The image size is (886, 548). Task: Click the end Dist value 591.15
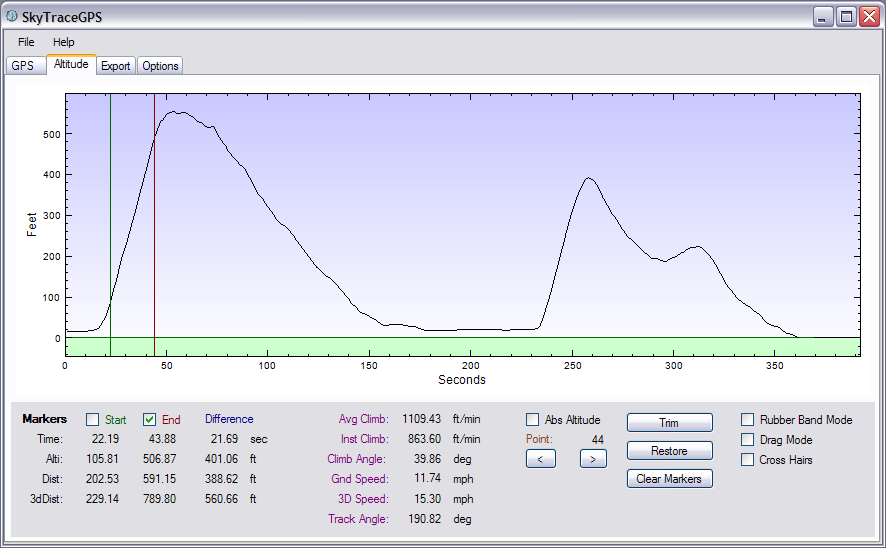pyautogui.click(x=159, y=479)
